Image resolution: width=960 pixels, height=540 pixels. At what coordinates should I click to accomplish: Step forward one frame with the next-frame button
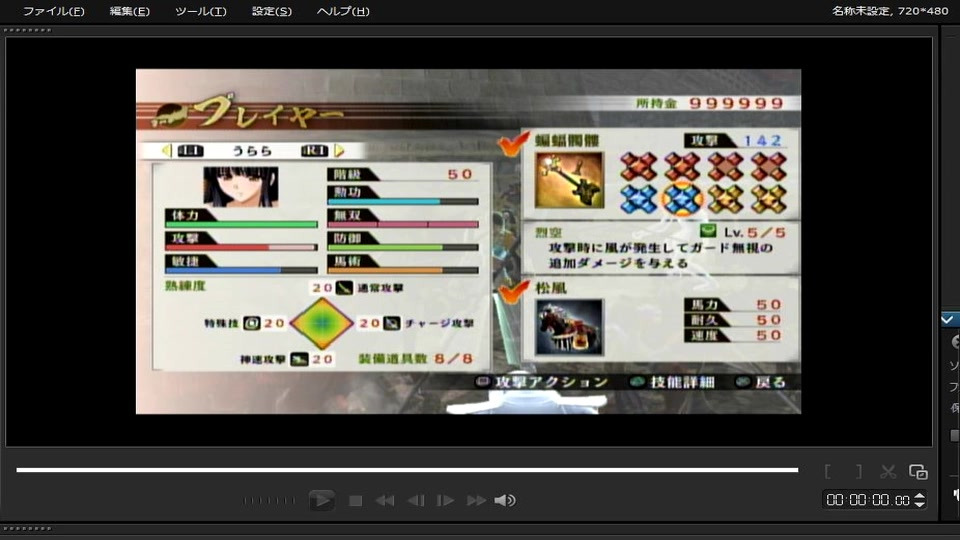445,501
